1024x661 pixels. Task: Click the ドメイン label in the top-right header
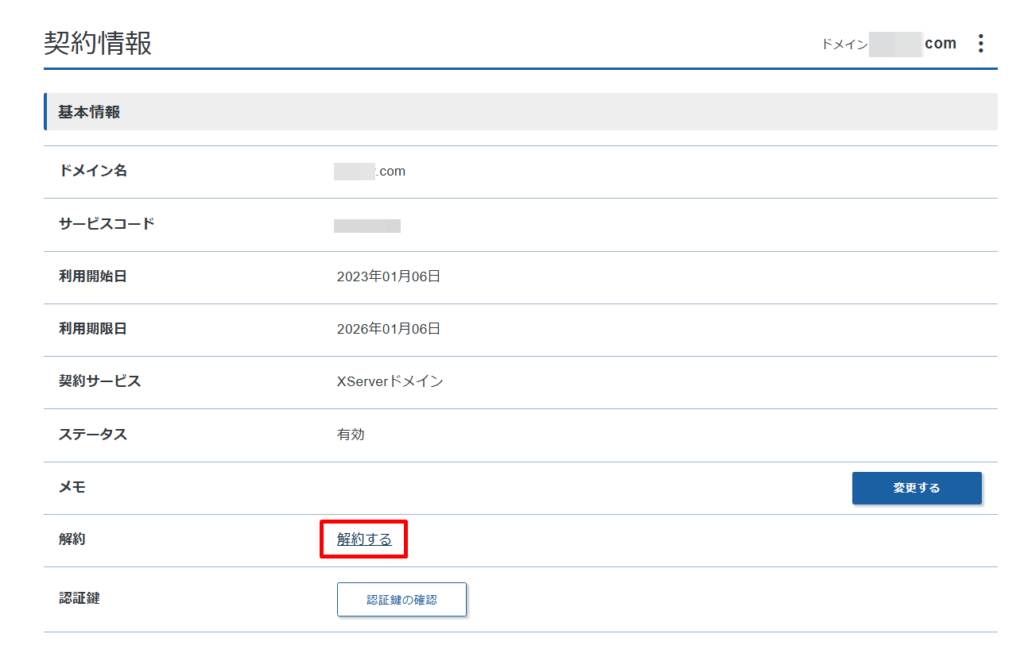tap(843, 44)
